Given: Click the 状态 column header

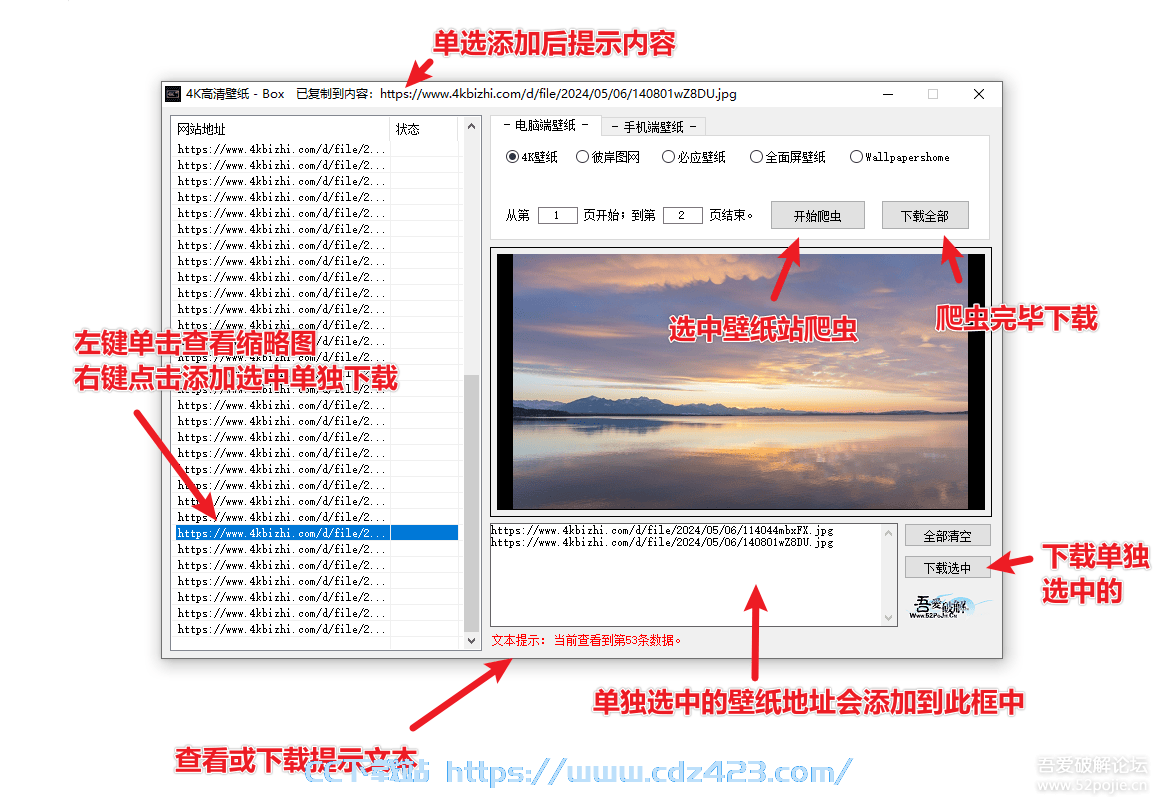Looking at the screenshot, I should 424,128.
